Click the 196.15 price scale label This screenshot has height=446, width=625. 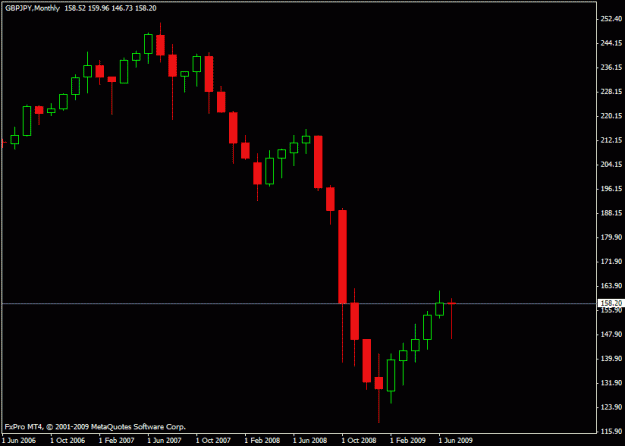pos(611,189)
